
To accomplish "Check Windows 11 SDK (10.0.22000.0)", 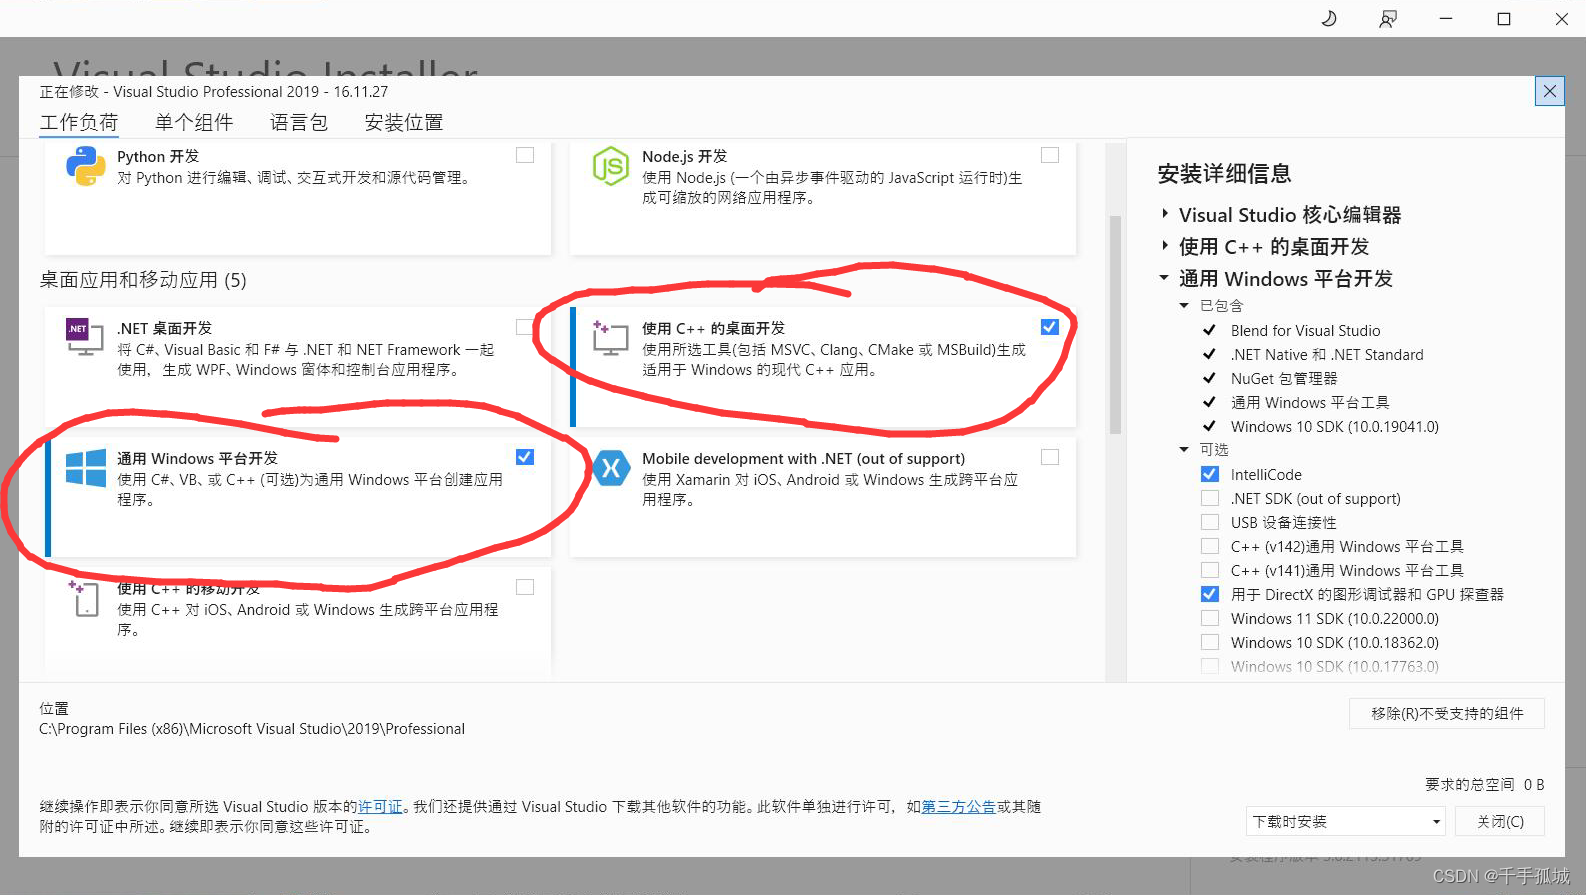I will click(x=1210, y=618).
